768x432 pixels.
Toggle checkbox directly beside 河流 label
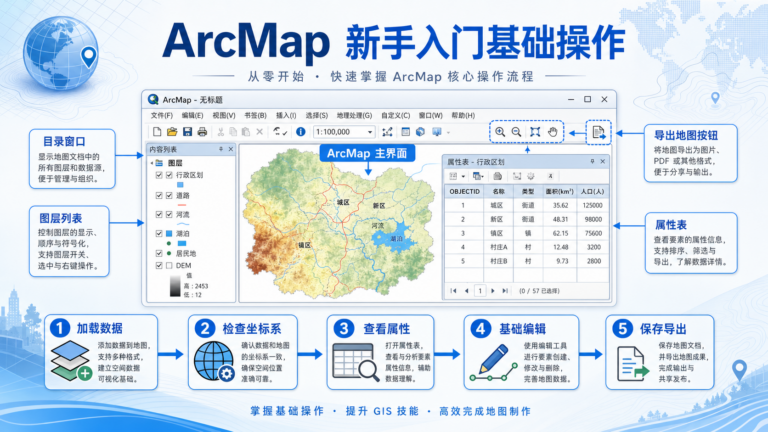coord(169,215)
